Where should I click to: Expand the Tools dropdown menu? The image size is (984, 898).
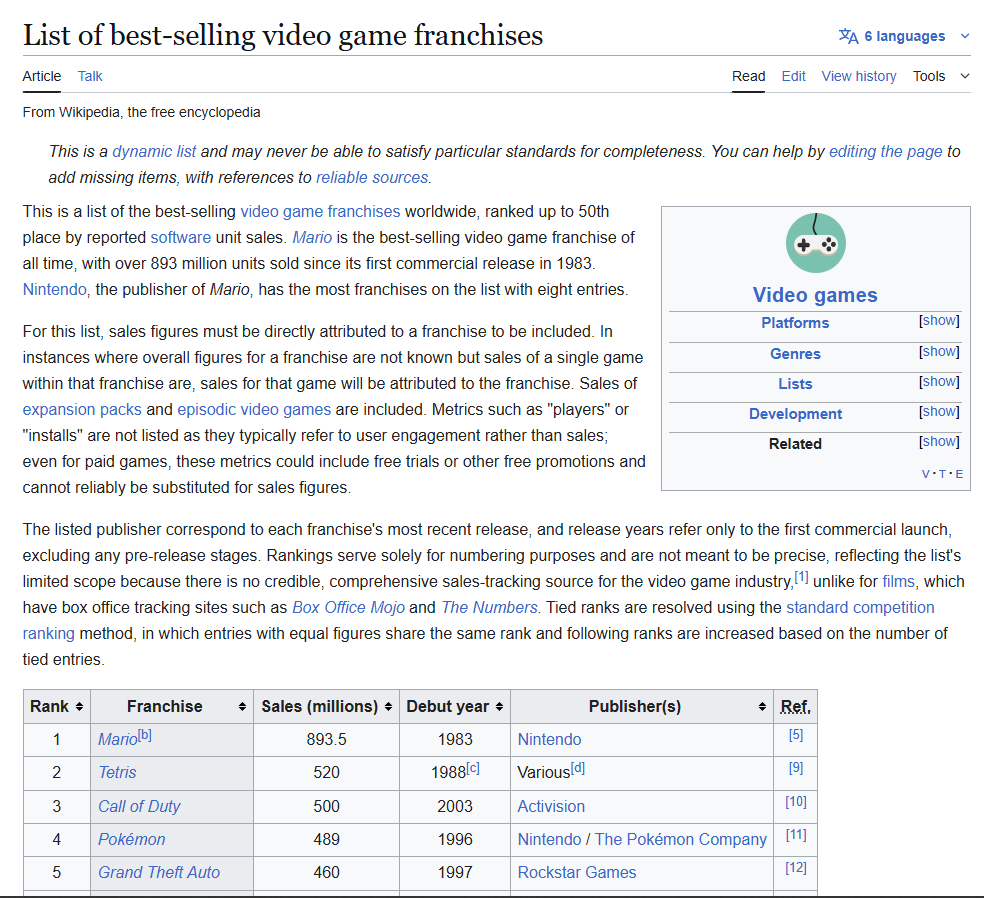click(x=941, y=77)
